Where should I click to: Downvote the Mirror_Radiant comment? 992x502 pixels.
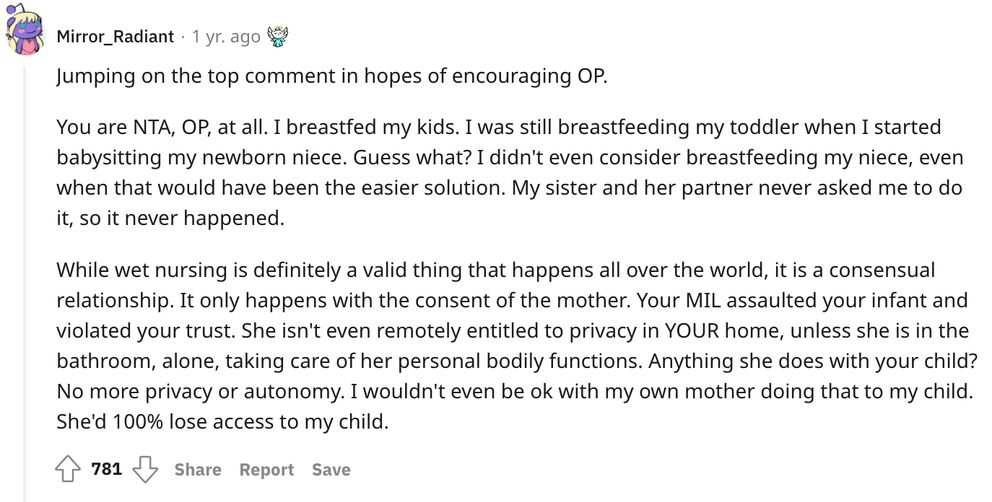click(146, 469)
